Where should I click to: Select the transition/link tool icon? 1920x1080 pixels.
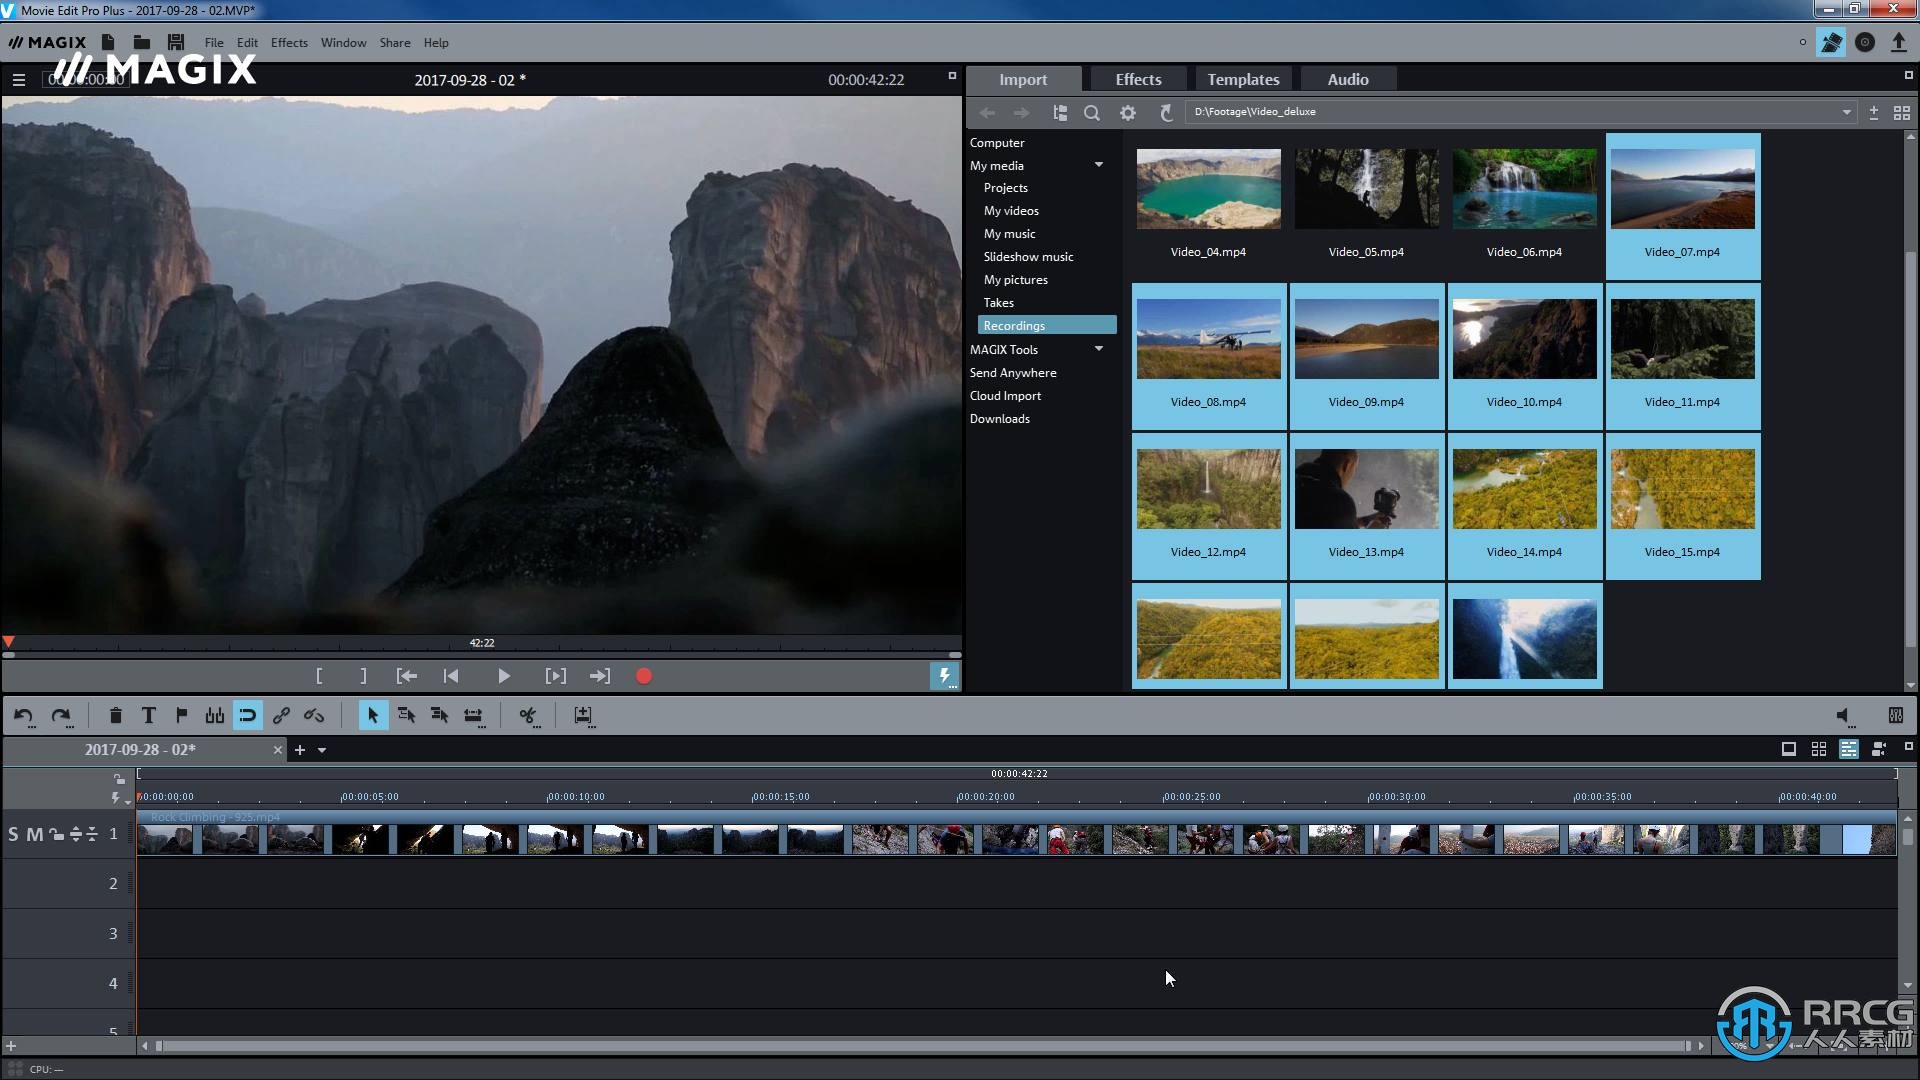[280, 715]
